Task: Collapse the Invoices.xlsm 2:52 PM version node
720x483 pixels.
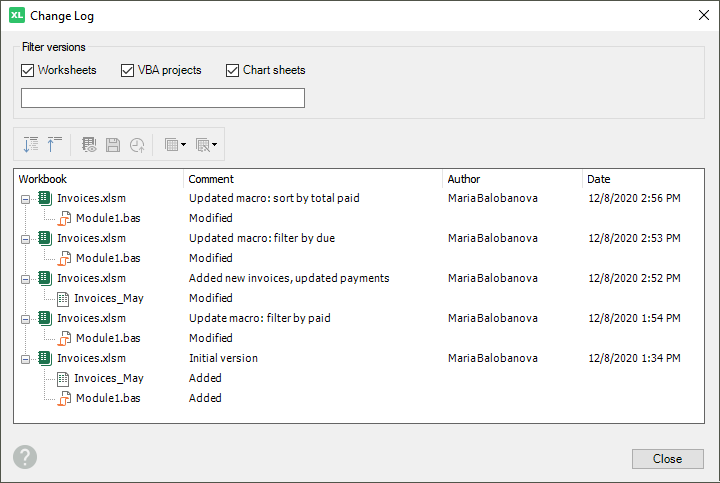Action: tap(26, 279)
